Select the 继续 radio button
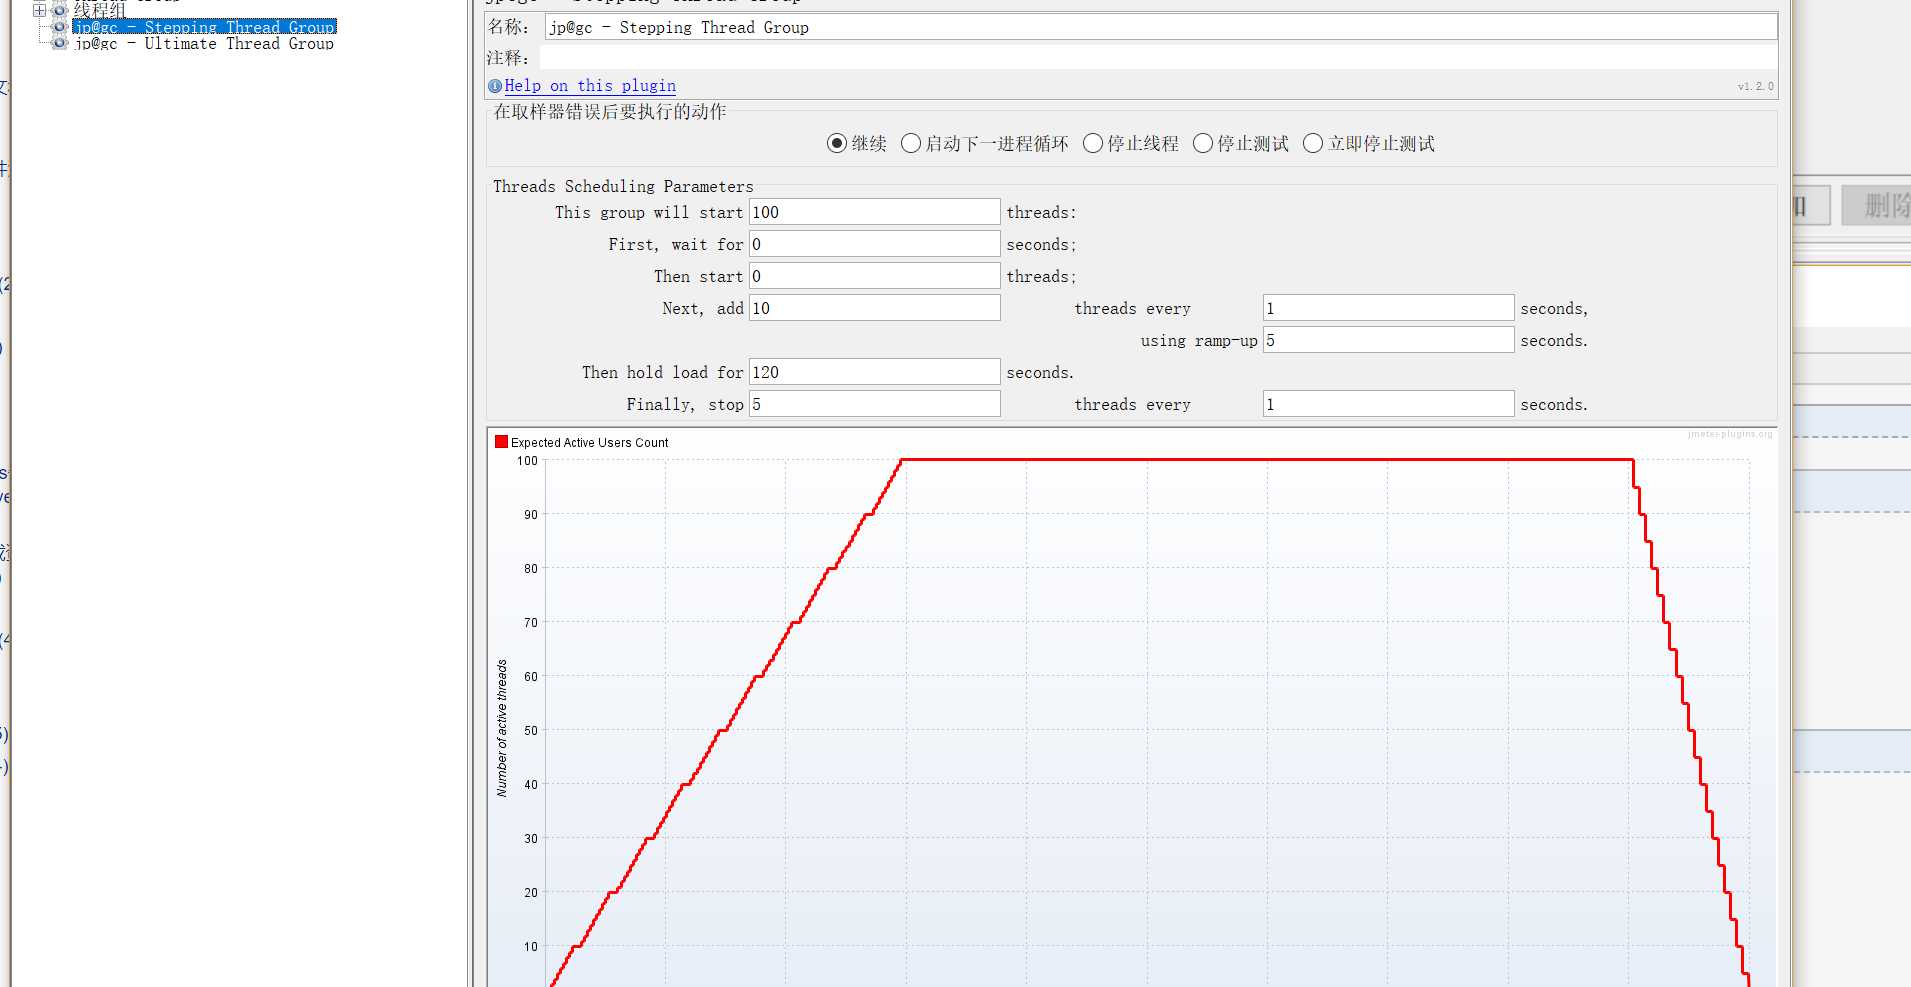 tap(837, 144)
